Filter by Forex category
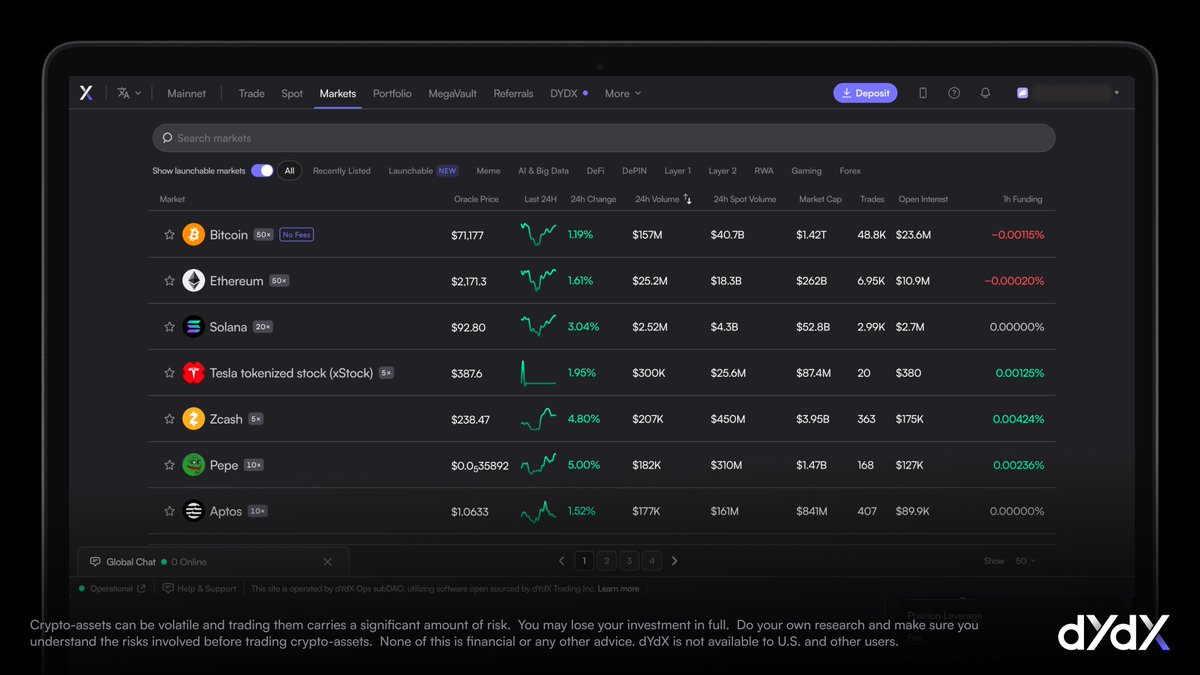Screen dimensions: 1200x675 (x=850, y=171)
